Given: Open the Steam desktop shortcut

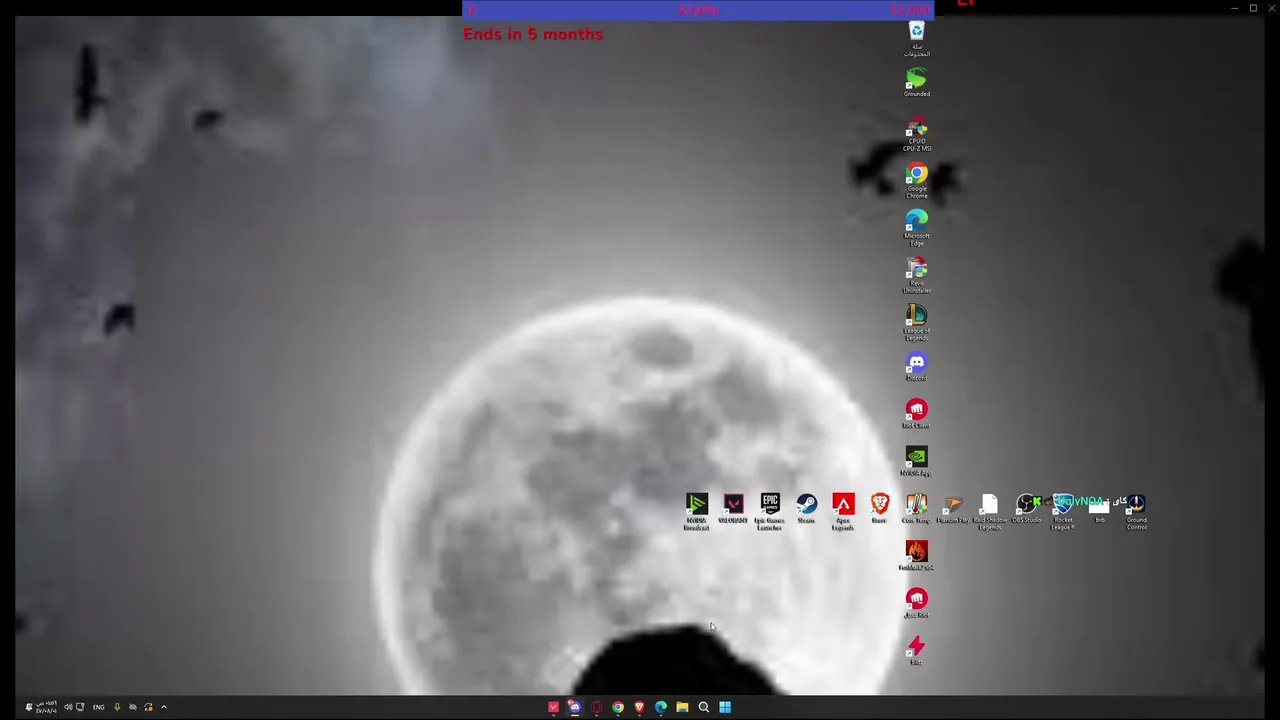Looking at the screenshot, I should point(806,508).
